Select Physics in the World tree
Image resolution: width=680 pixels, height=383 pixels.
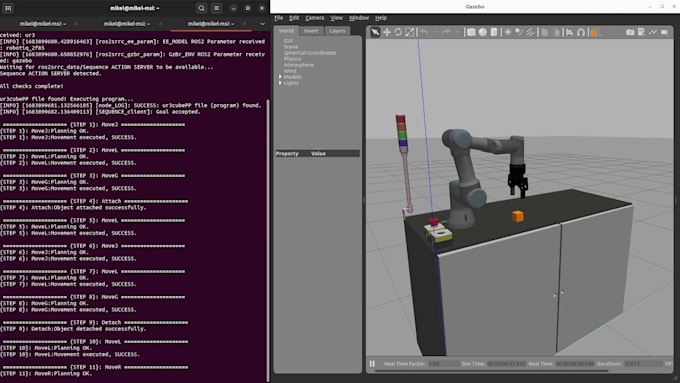(292, 59)
